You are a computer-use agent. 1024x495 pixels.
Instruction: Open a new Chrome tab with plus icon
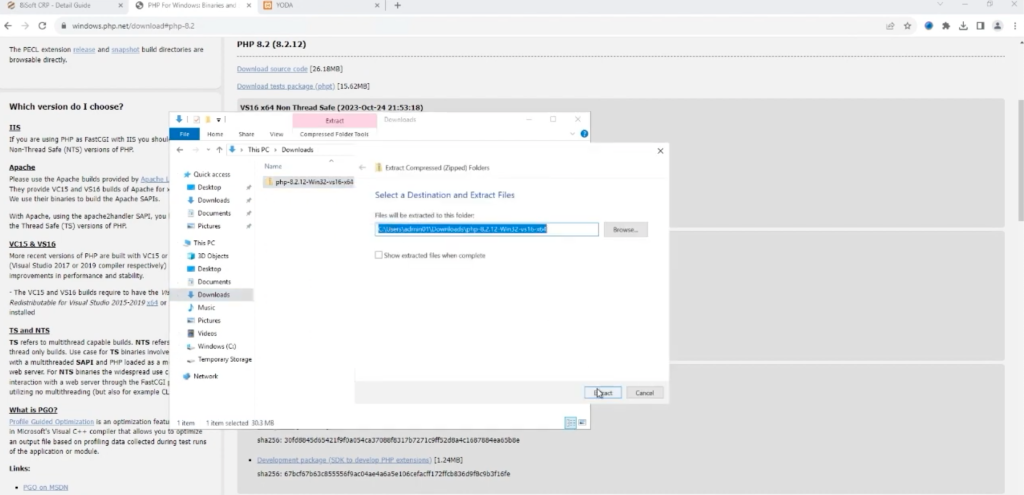(397, 5)
